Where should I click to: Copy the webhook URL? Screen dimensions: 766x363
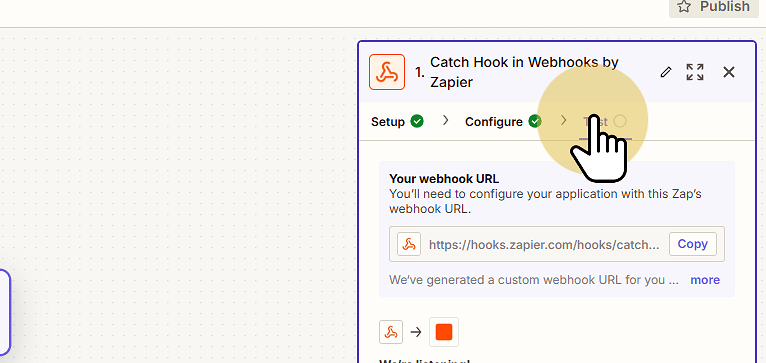[693, 244]
